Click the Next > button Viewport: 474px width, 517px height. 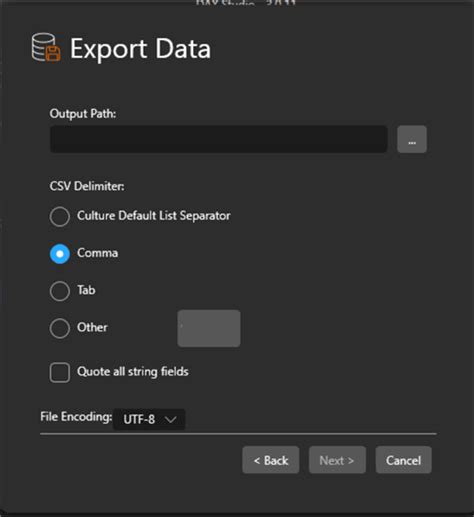(337, 460)
